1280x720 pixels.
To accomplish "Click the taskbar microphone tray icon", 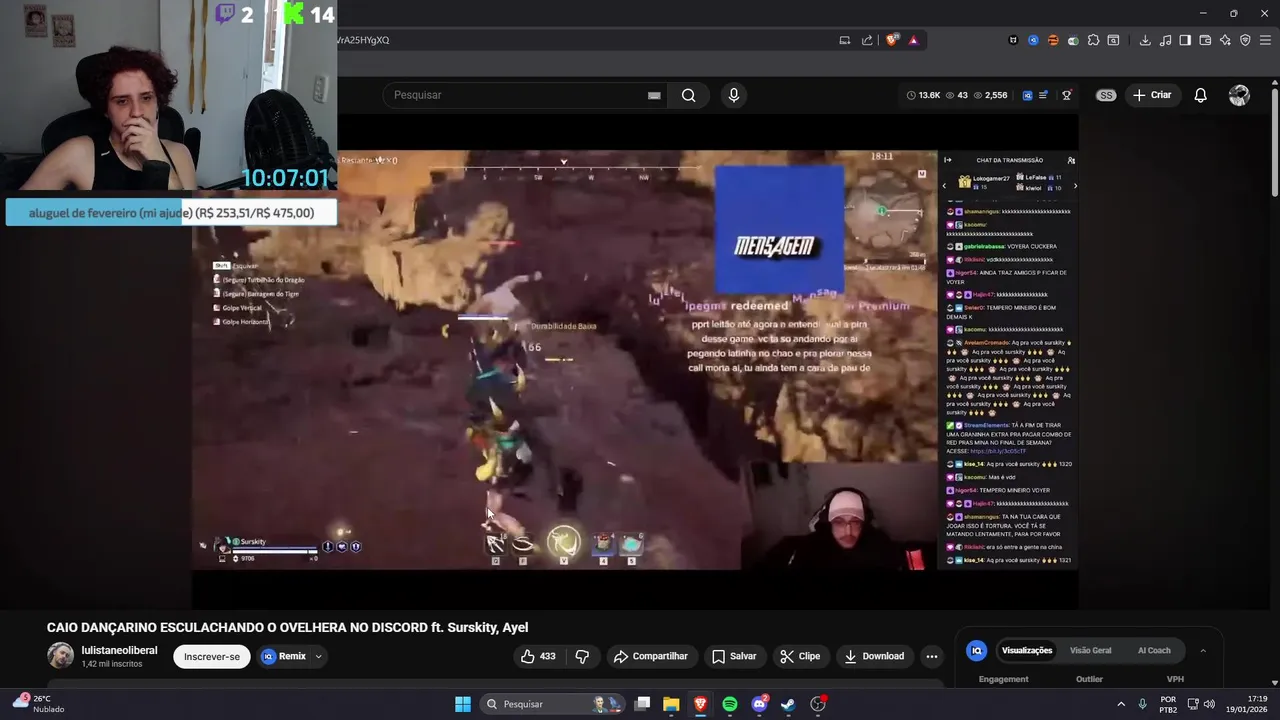I will (1142, 704).
